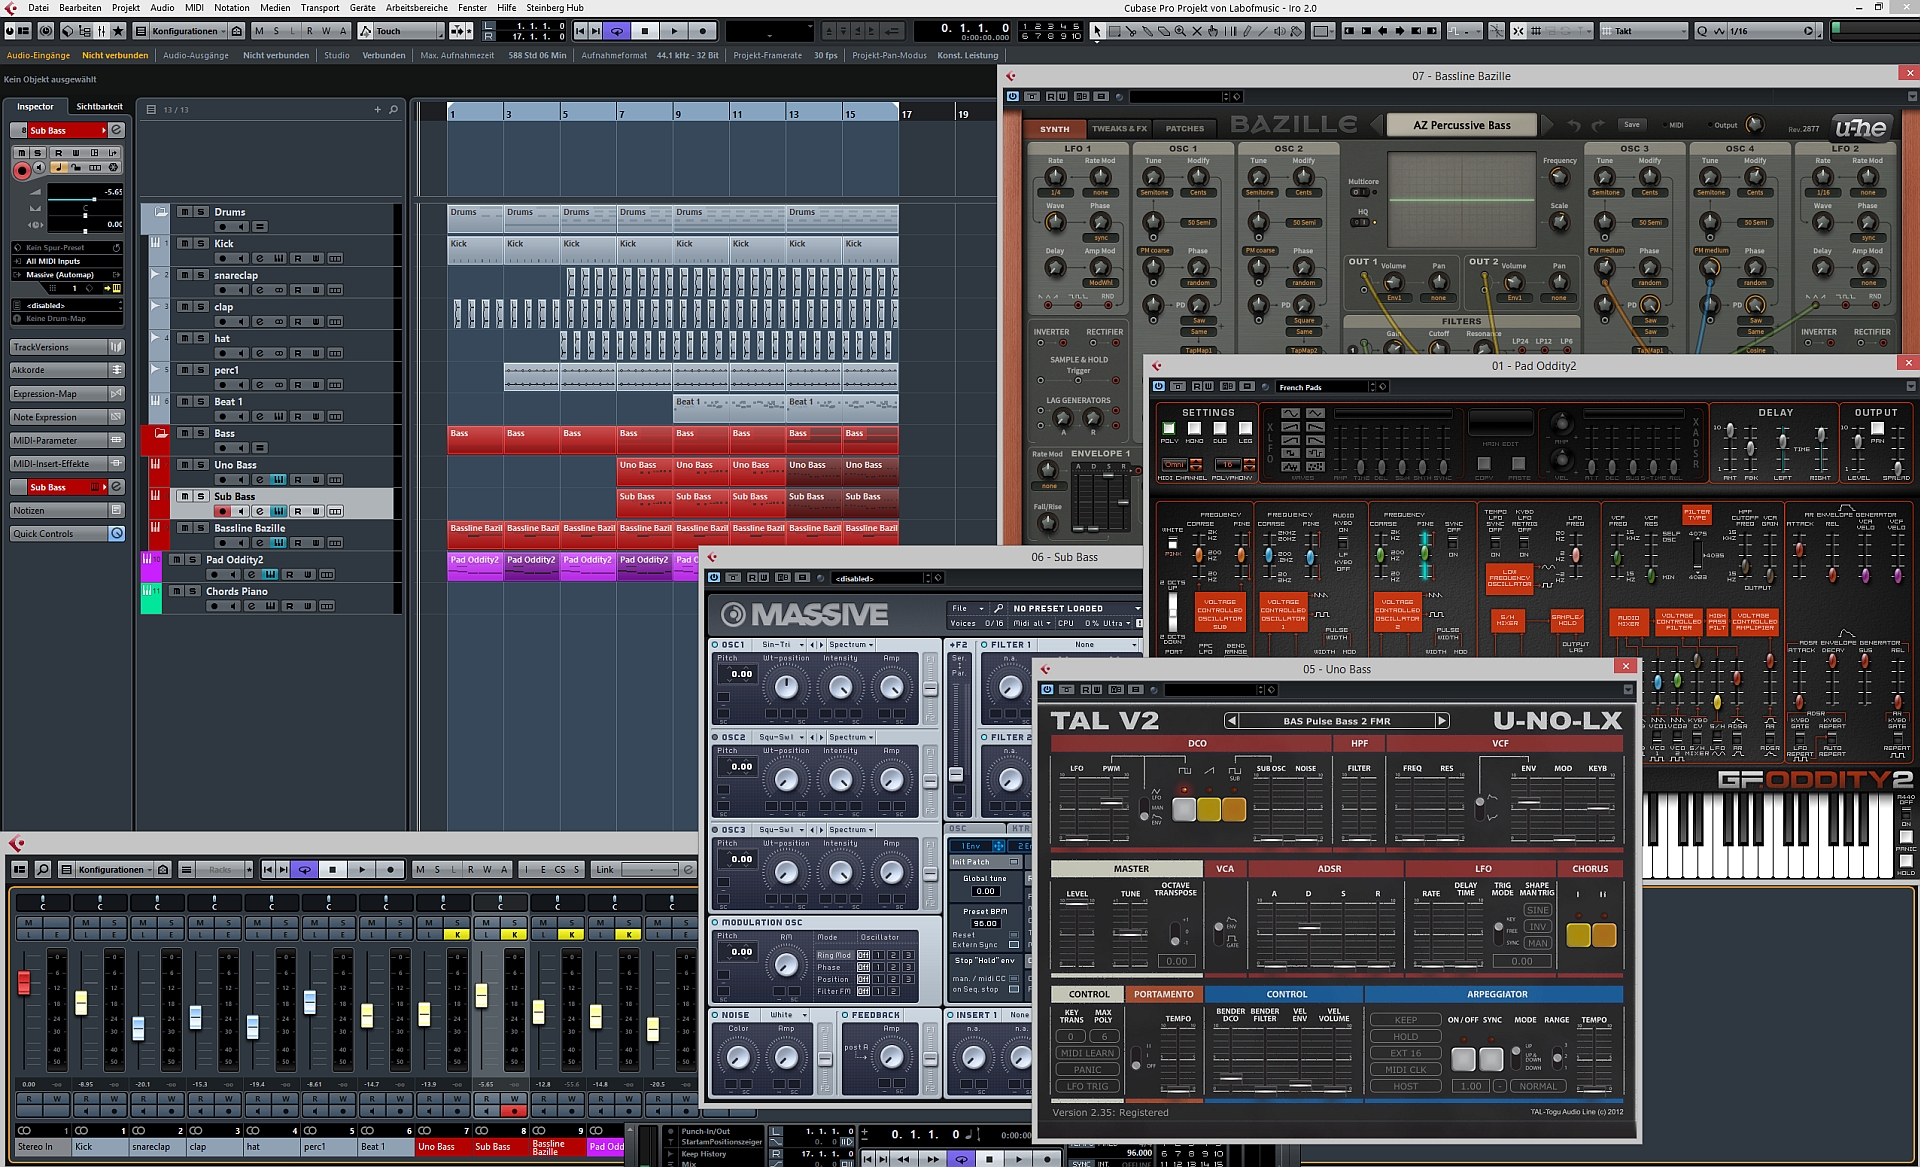Viewport: 1920px width, 1167px height.
Task: Open the 1/16 quantize preset dropdown
Action: click(1770, 31)
